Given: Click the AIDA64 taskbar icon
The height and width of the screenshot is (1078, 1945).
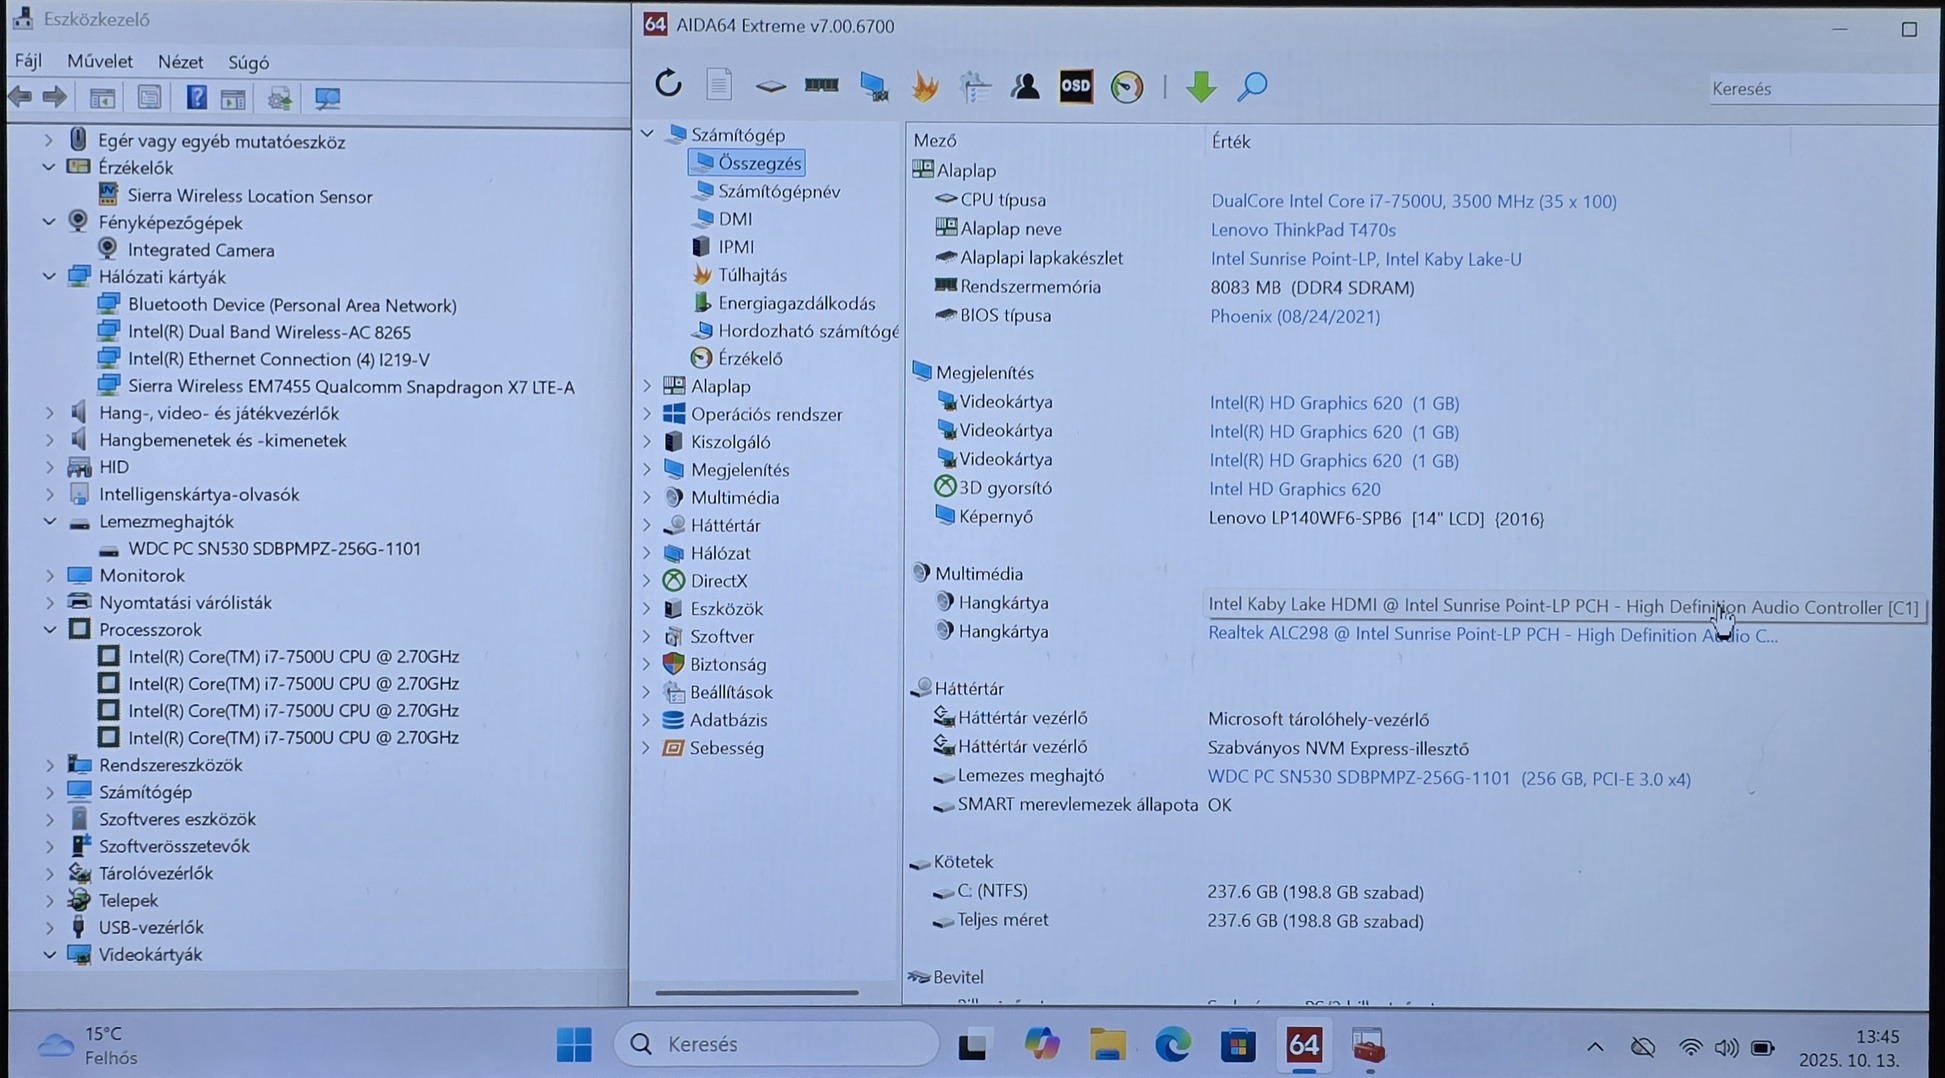Looking at the screenshot, I should tap(1303, 1045).
